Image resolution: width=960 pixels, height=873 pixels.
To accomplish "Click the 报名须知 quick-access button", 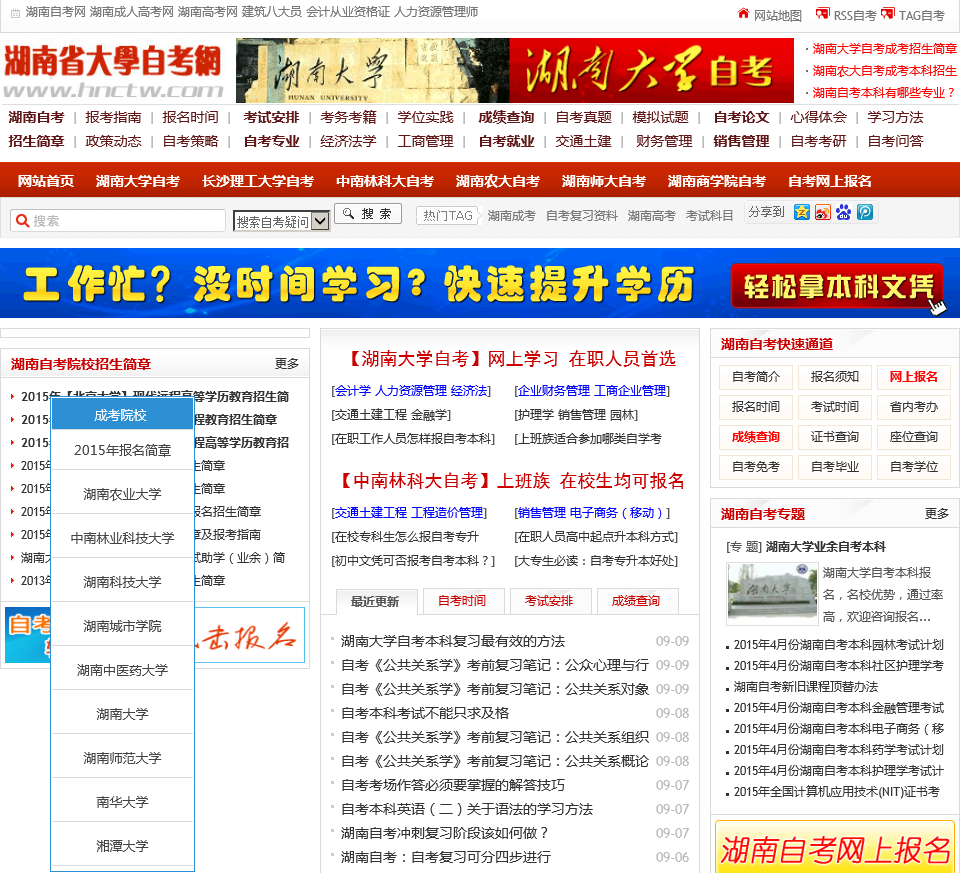I will 834,377.
